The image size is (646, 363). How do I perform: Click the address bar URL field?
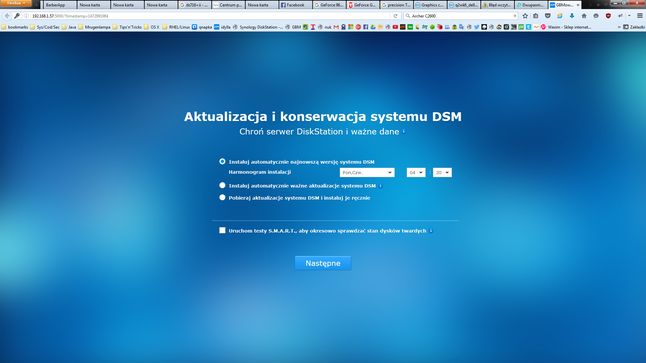(x=210, y=16)
